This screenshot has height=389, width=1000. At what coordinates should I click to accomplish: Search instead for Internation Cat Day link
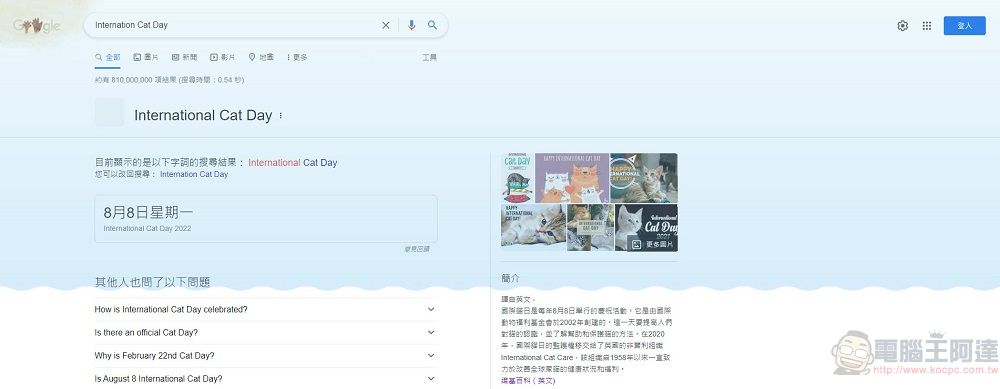pos(194,174)
